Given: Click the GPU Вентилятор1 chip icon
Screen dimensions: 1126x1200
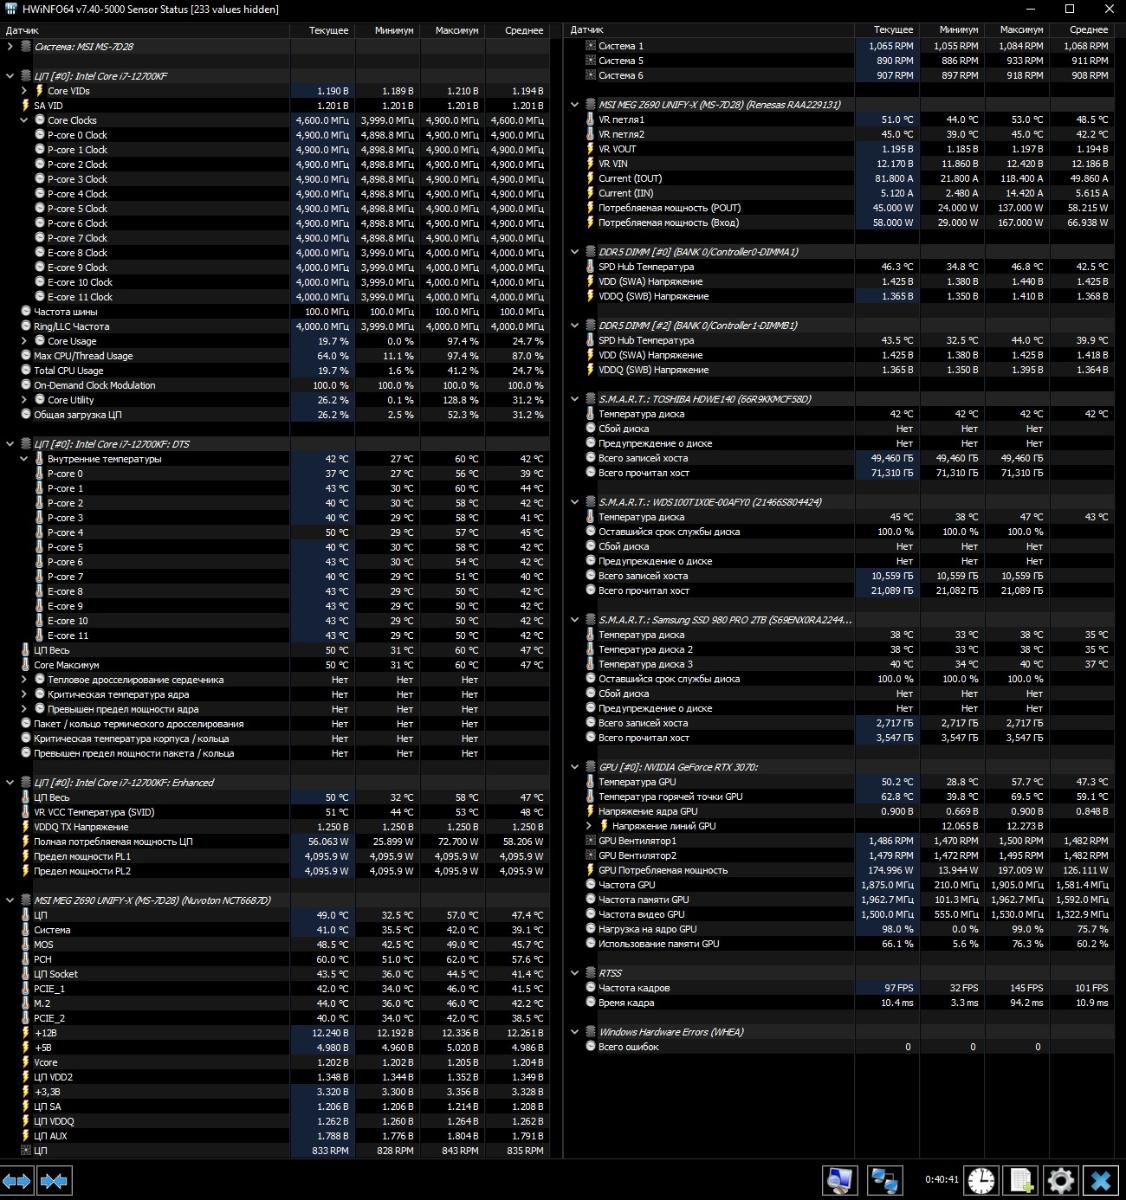Looking at the screenshot, I should [590, 841].
